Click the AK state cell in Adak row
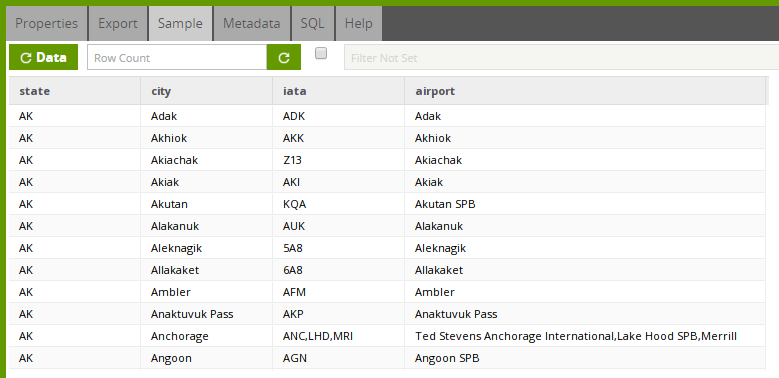Viewport: 779px width, 378px height. pyautogui.click(x=75, y=116)
